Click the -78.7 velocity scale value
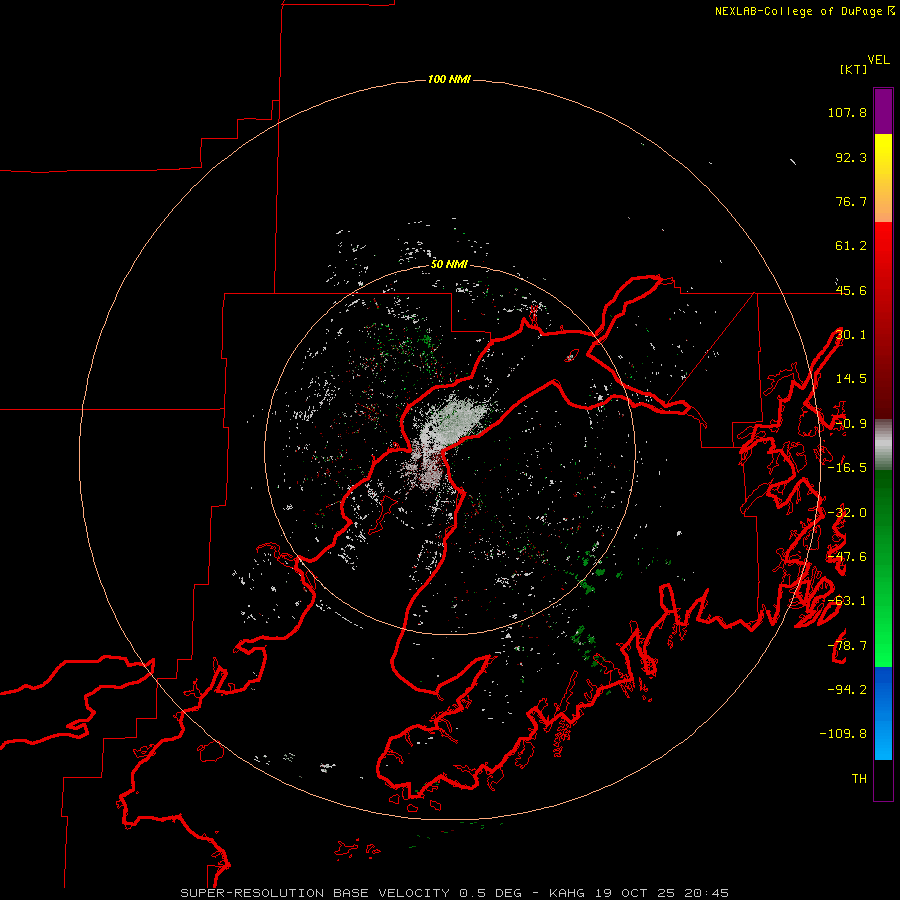The height and width of the screenshot is (900, 900). tap(847, 646)
